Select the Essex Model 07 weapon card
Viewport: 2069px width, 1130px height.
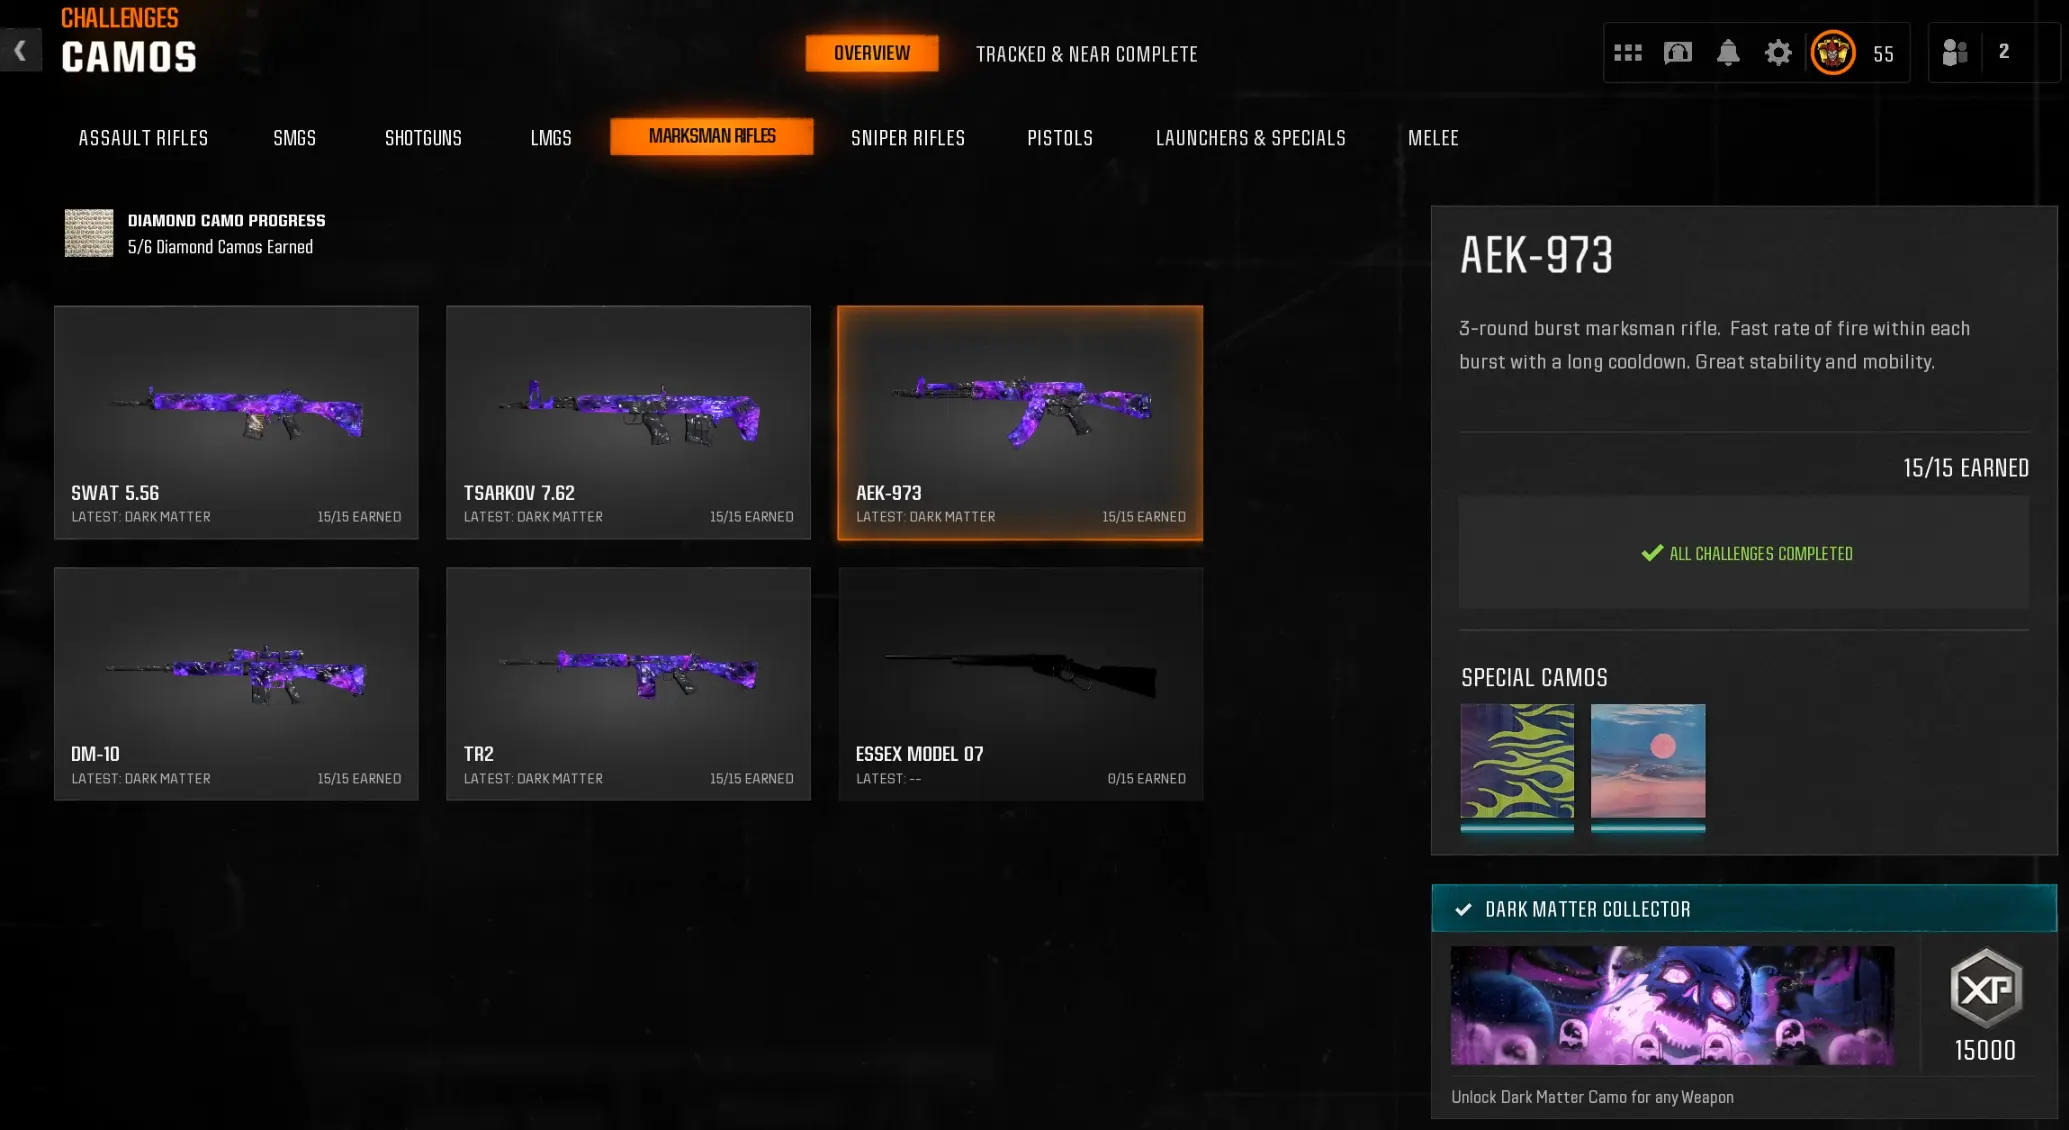pos(1020,684)
